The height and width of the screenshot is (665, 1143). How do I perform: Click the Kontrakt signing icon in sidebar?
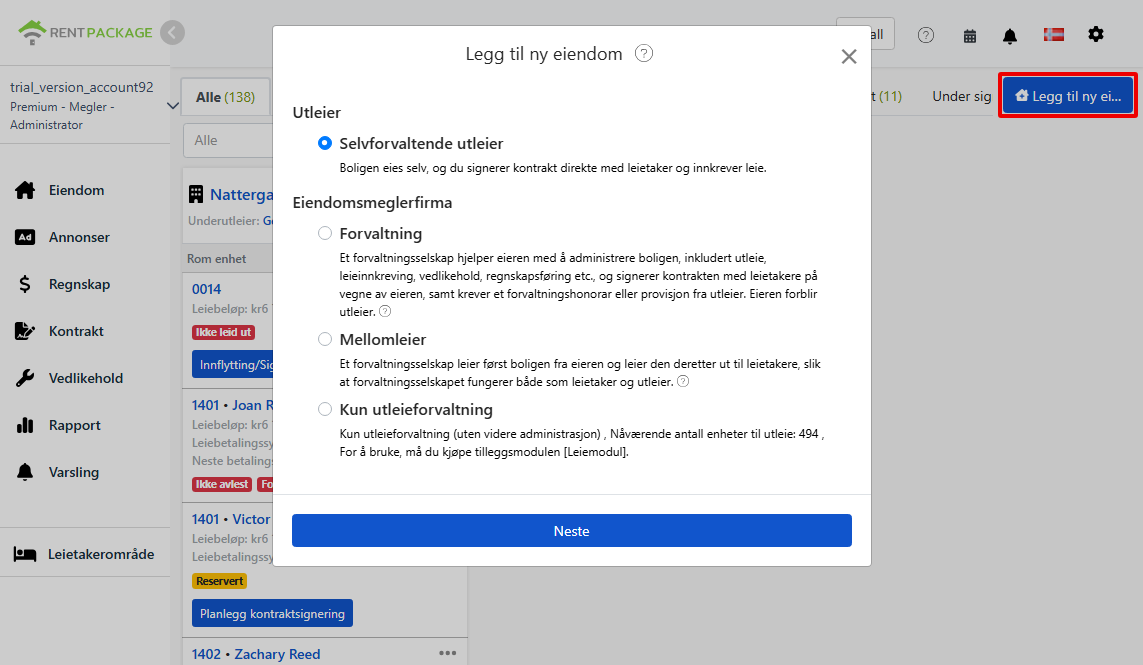[25, 331]
